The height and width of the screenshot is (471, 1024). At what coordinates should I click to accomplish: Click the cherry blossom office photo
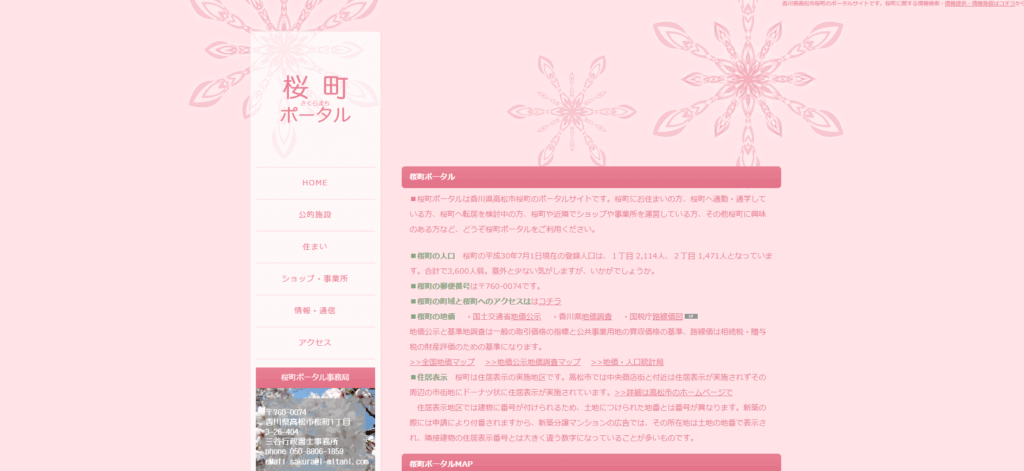coord(315,430)
